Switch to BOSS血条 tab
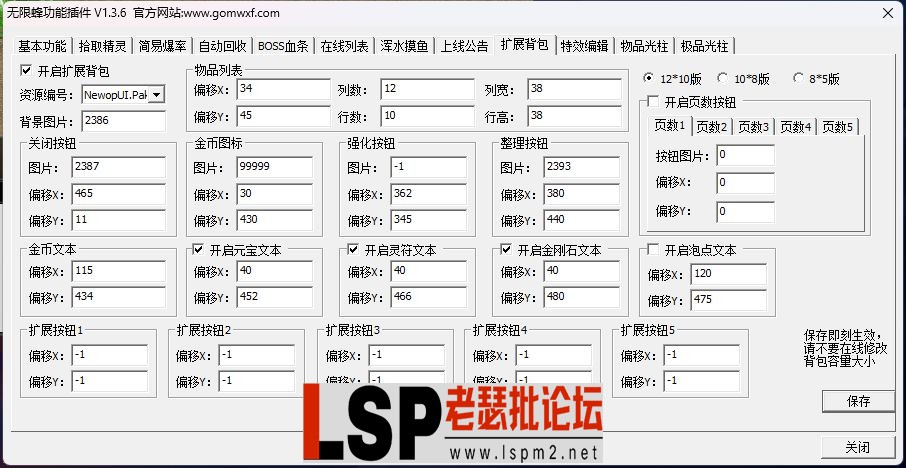The image size is (906, 468). (x=283, y=46)
